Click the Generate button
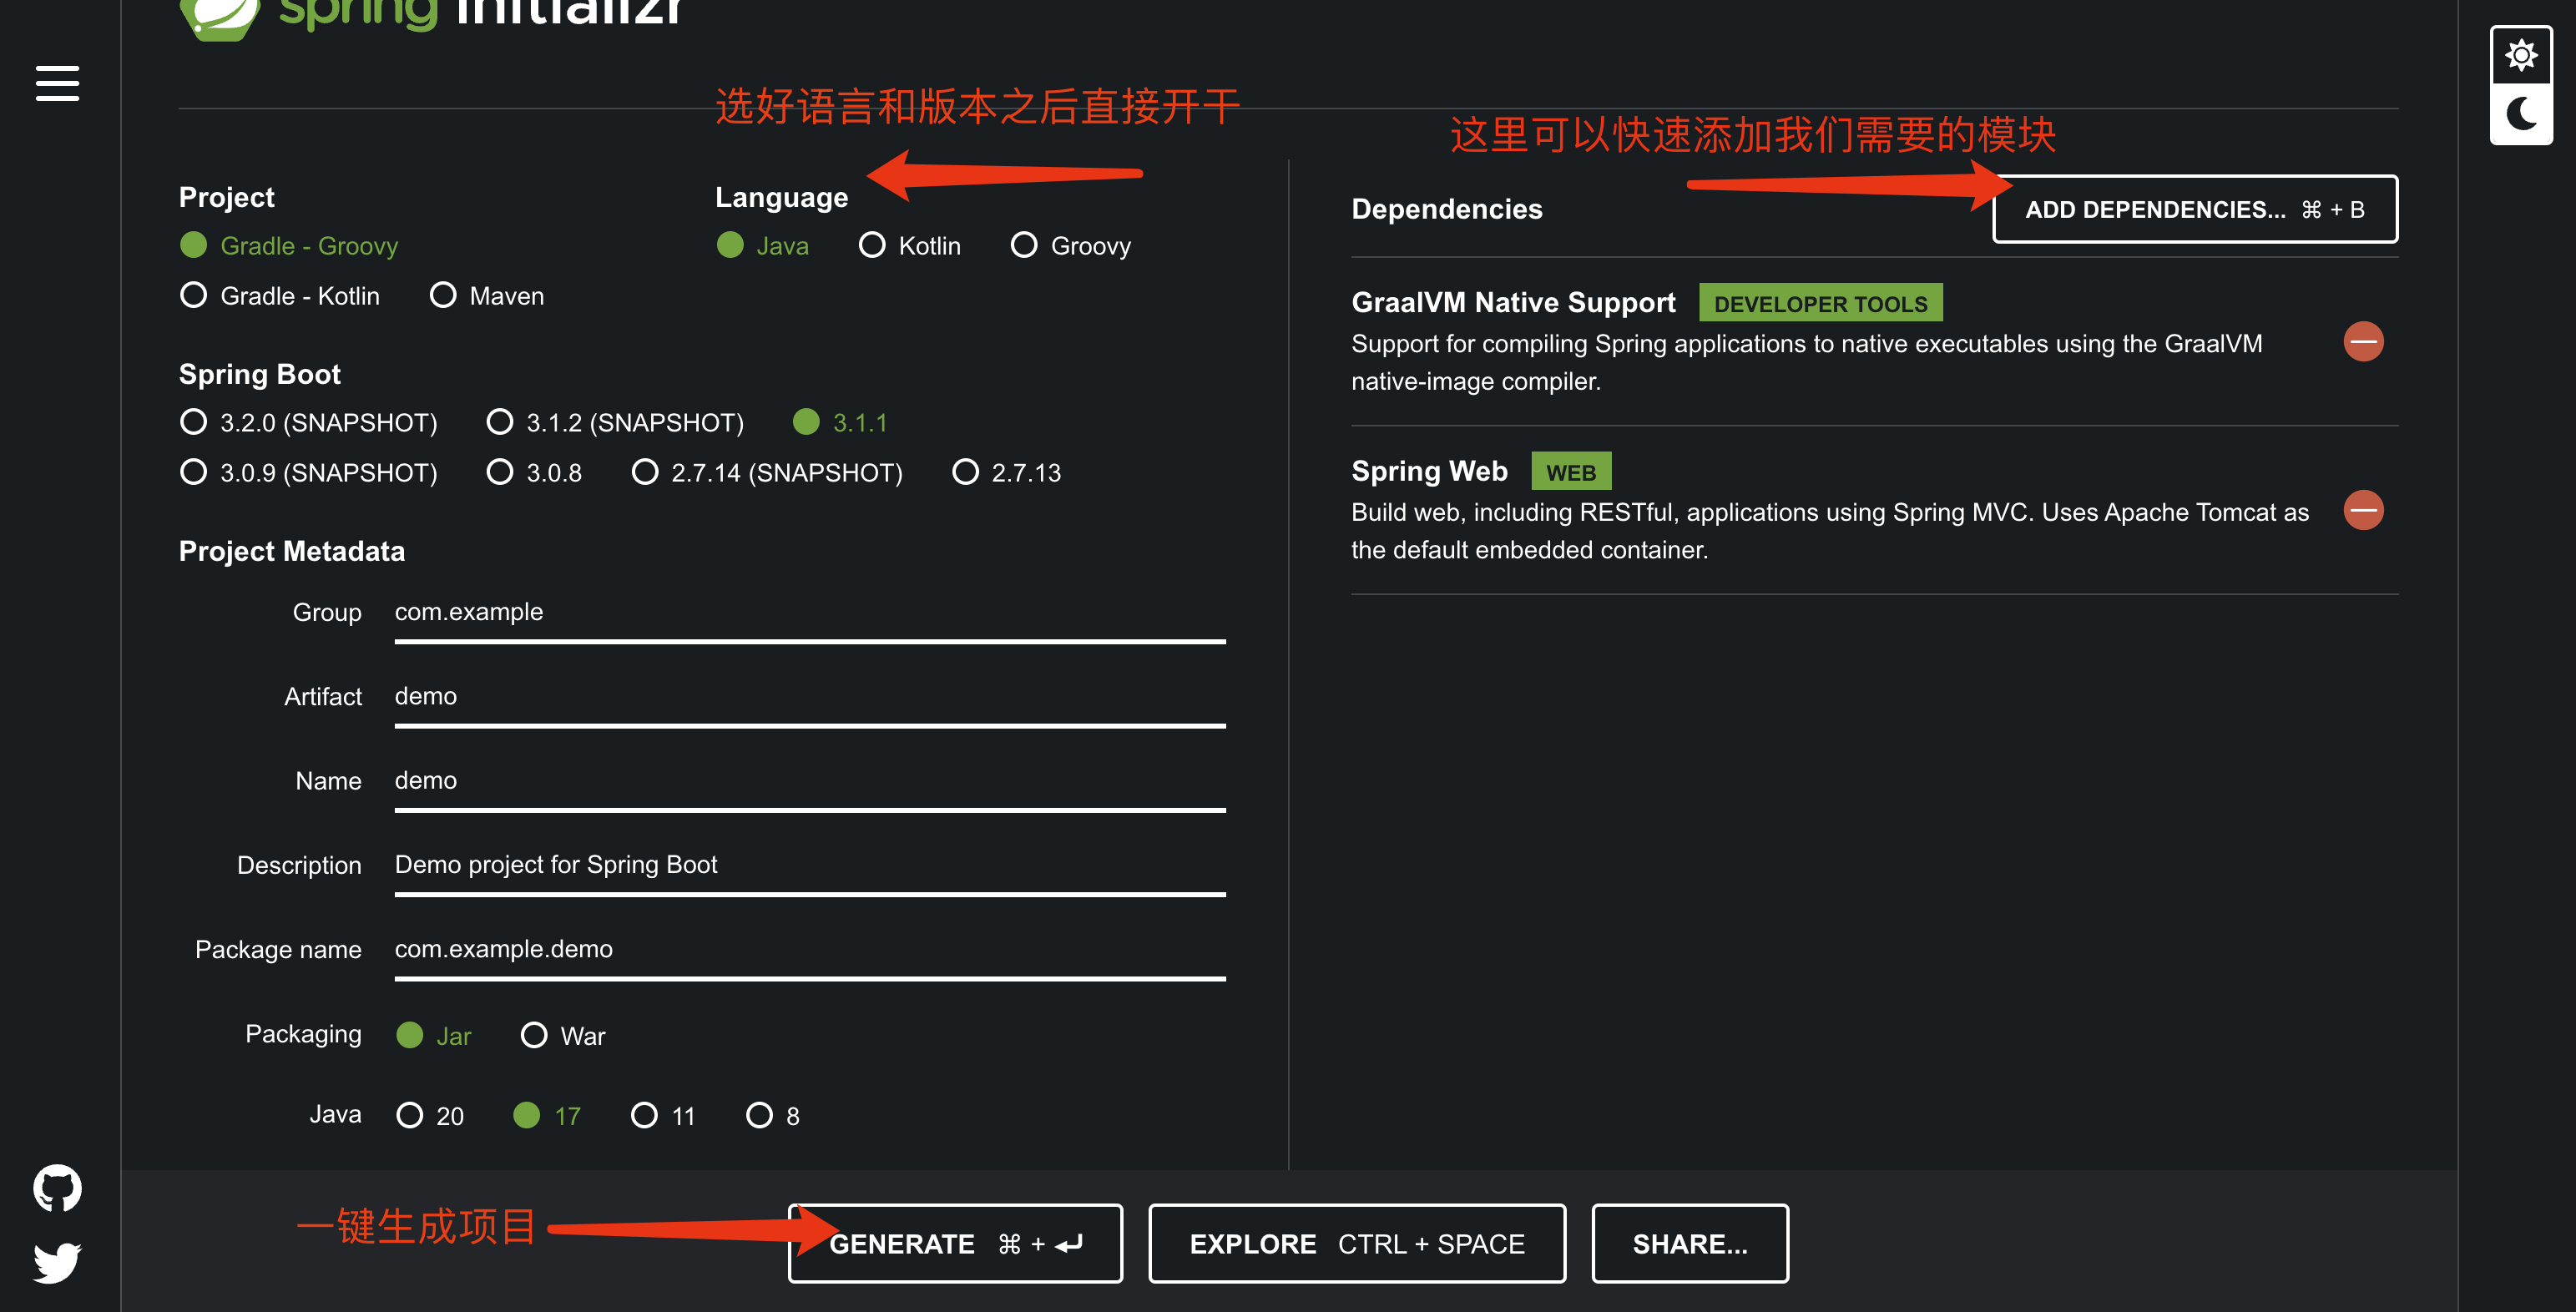The image size is (2576, 1312). pyautogui.click(x=955, y=1244)
